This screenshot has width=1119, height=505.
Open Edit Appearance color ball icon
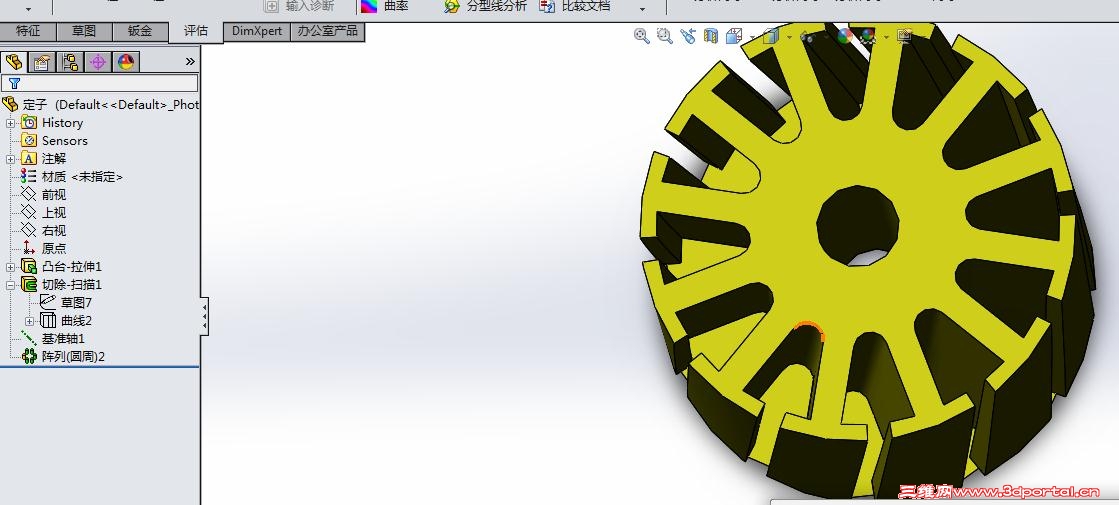[845, 36]
